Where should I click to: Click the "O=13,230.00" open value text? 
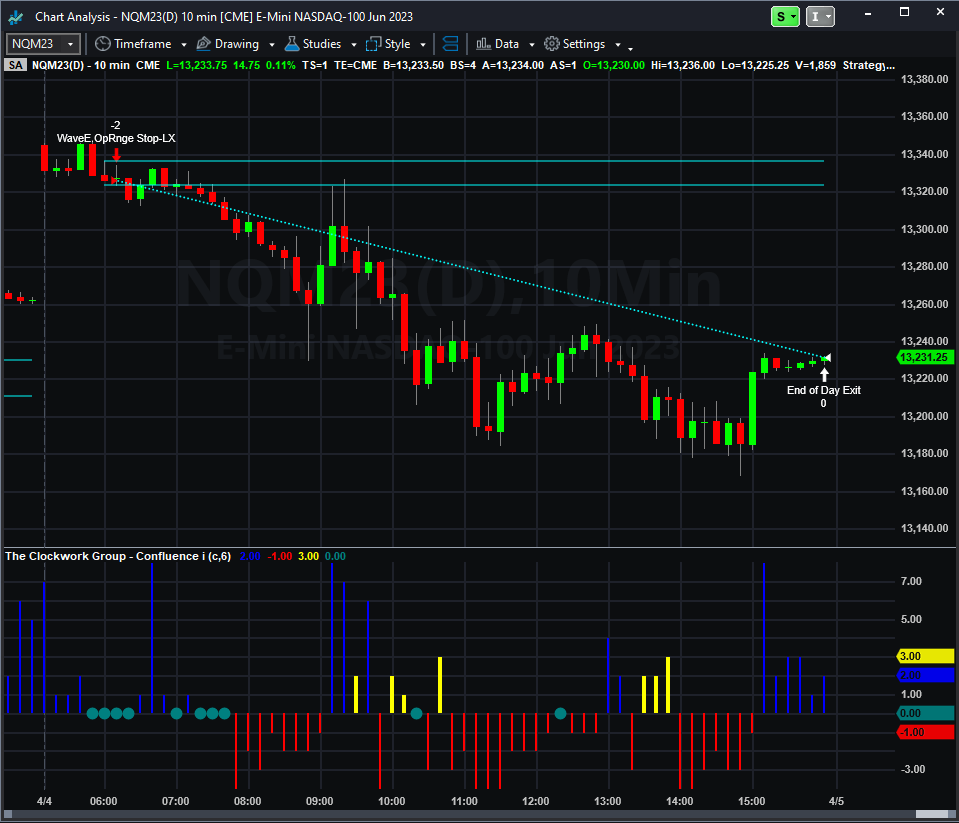click(613, 65)
